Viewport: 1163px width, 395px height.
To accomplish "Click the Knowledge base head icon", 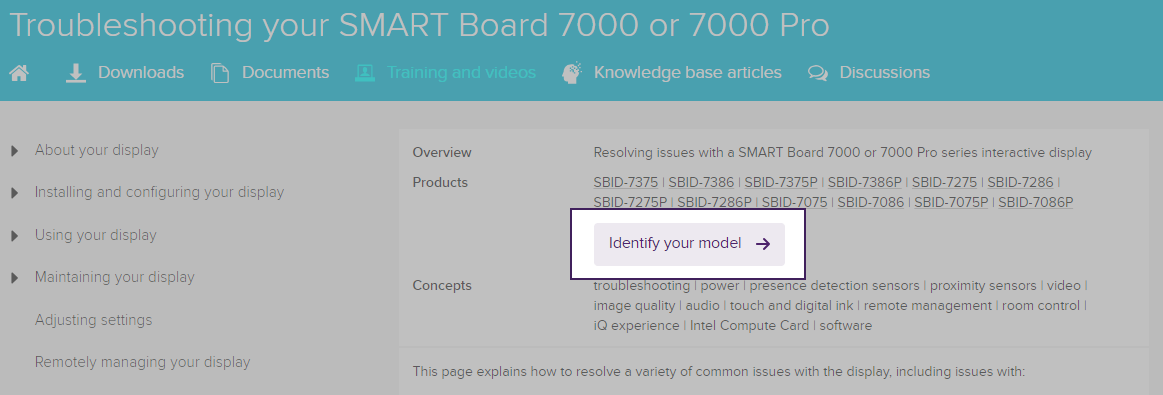I will coord(572,73).
